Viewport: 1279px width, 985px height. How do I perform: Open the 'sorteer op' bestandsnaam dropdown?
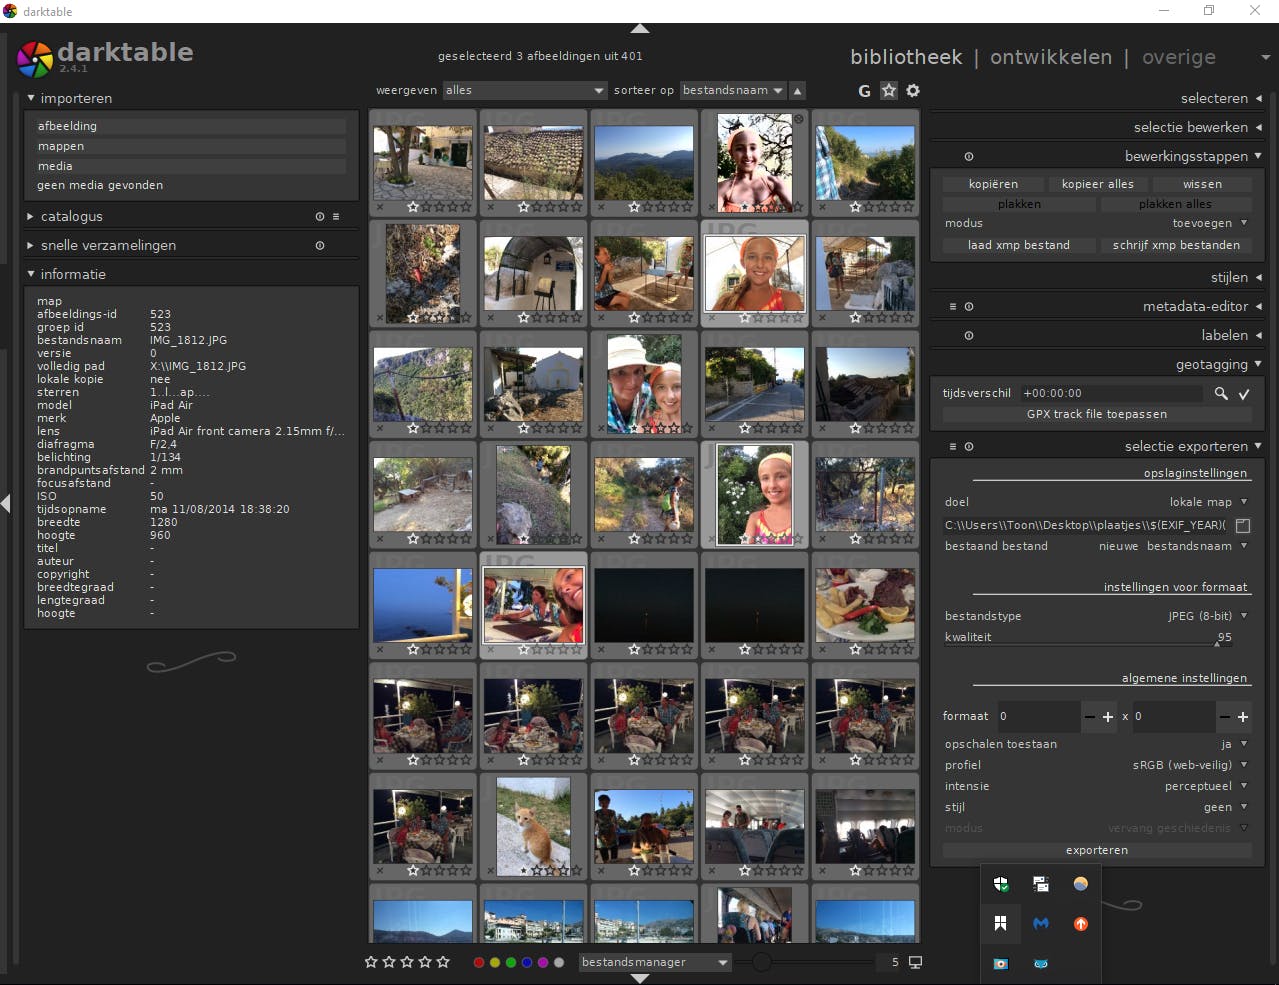click(x=732, y=91)
